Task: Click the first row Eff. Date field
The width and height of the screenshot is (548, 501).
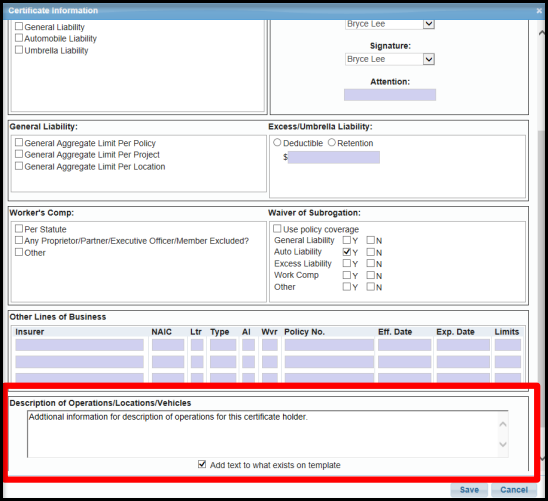Action: tap(404, 345)
